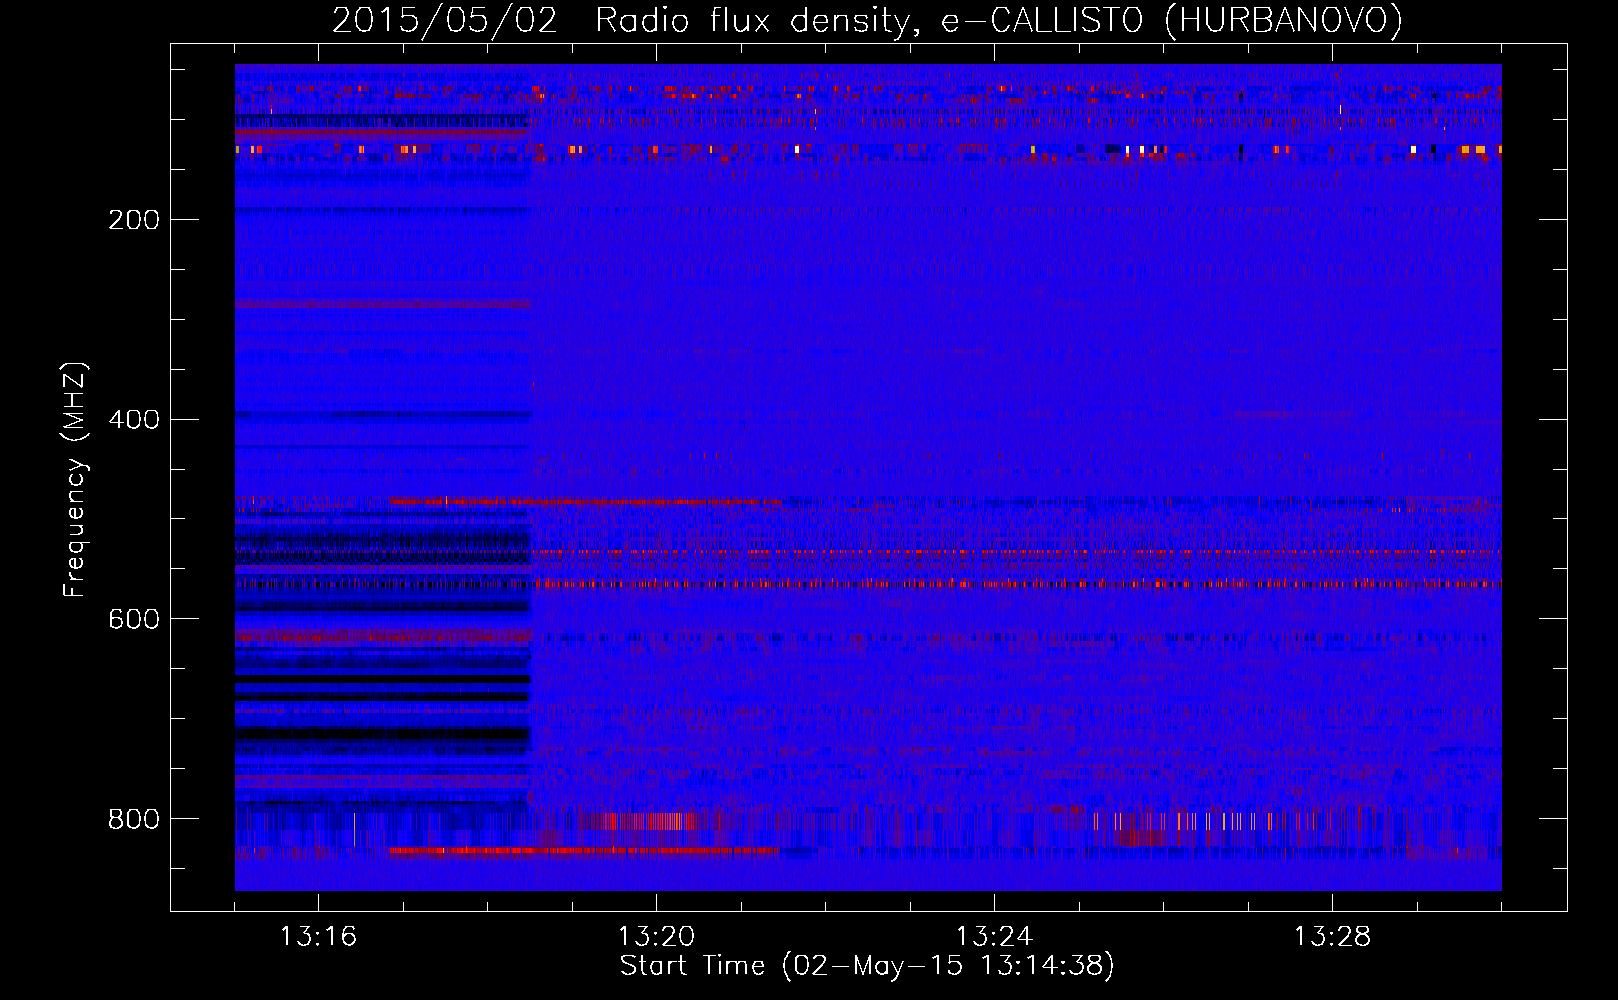This screenshot has width=1618, height=1000.
Task: Click the 13:16 time tick label
Action: point(318,937)
